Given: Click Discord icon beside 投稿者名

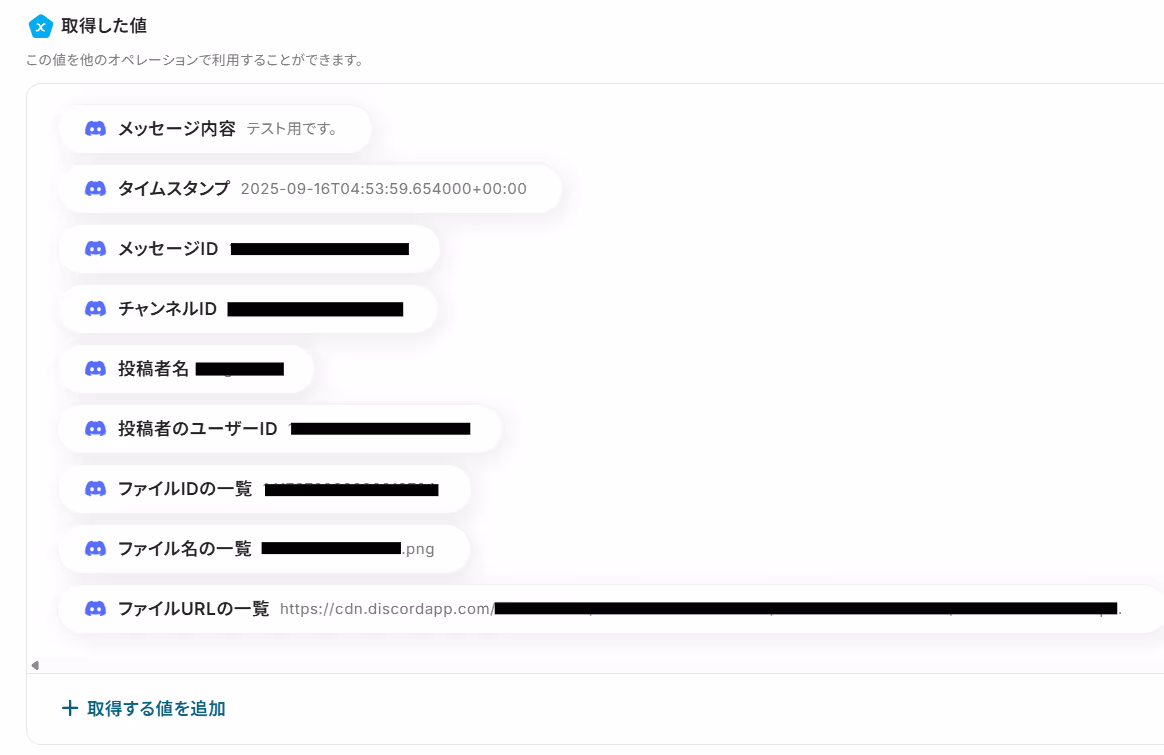Looking at the screenshot, I should pos(95,369).
